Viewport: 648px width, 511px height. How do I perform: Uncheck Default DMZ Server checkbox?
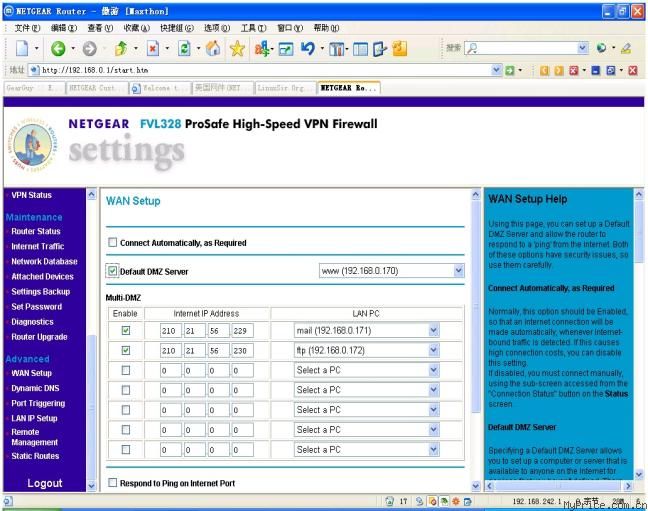[112, 271]
